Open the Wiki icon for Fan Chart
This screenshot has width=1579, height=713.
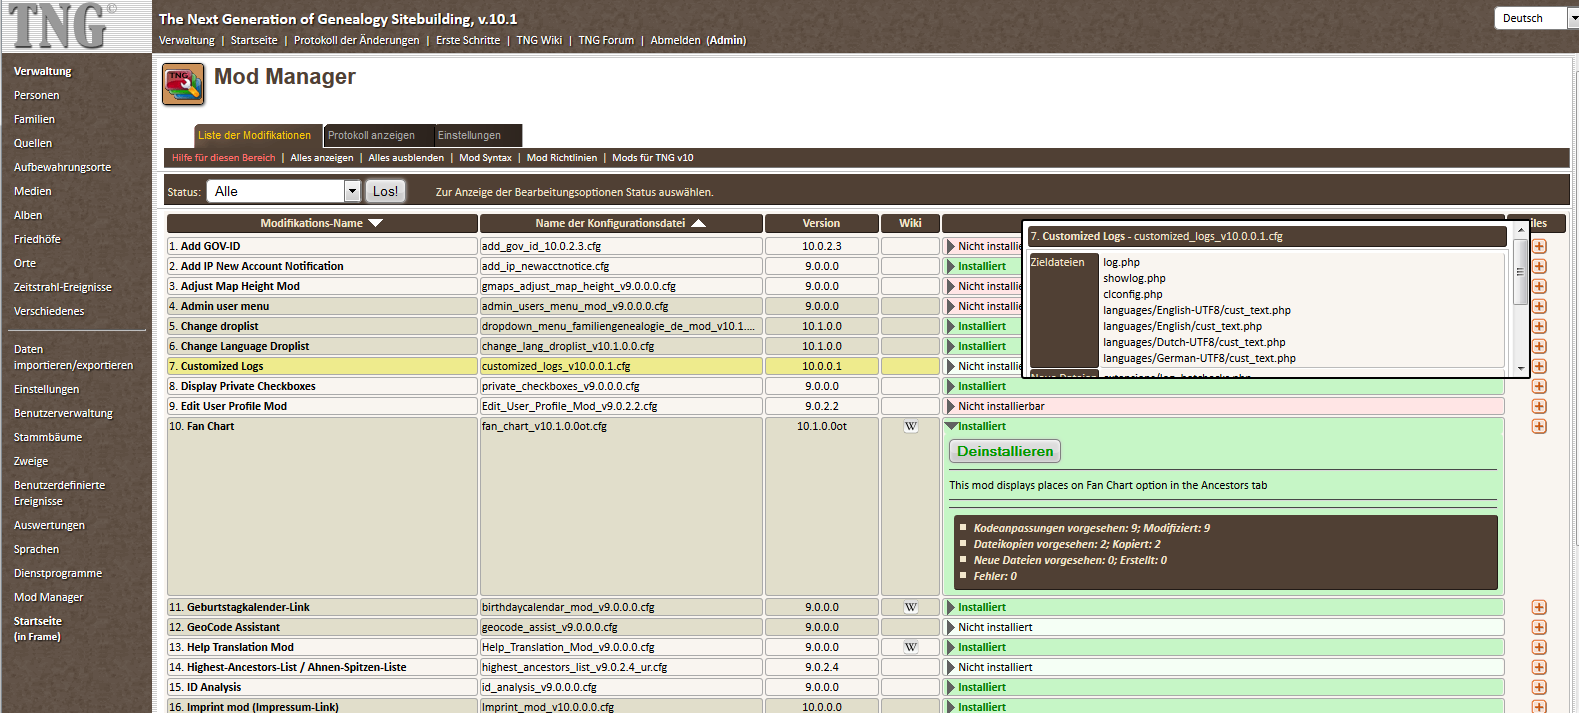[x=911, y=426]
